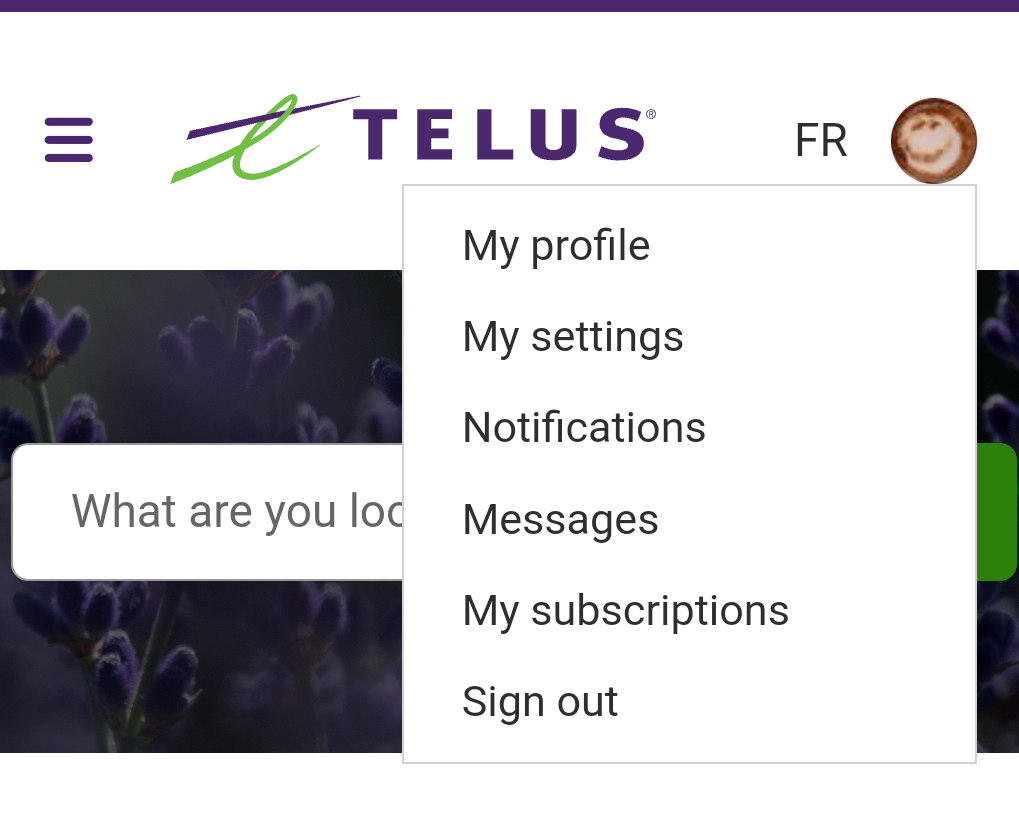This screenshot has height=818, width=1019.
Task: Go to Notifications
Action: click(x=584, y=428)
